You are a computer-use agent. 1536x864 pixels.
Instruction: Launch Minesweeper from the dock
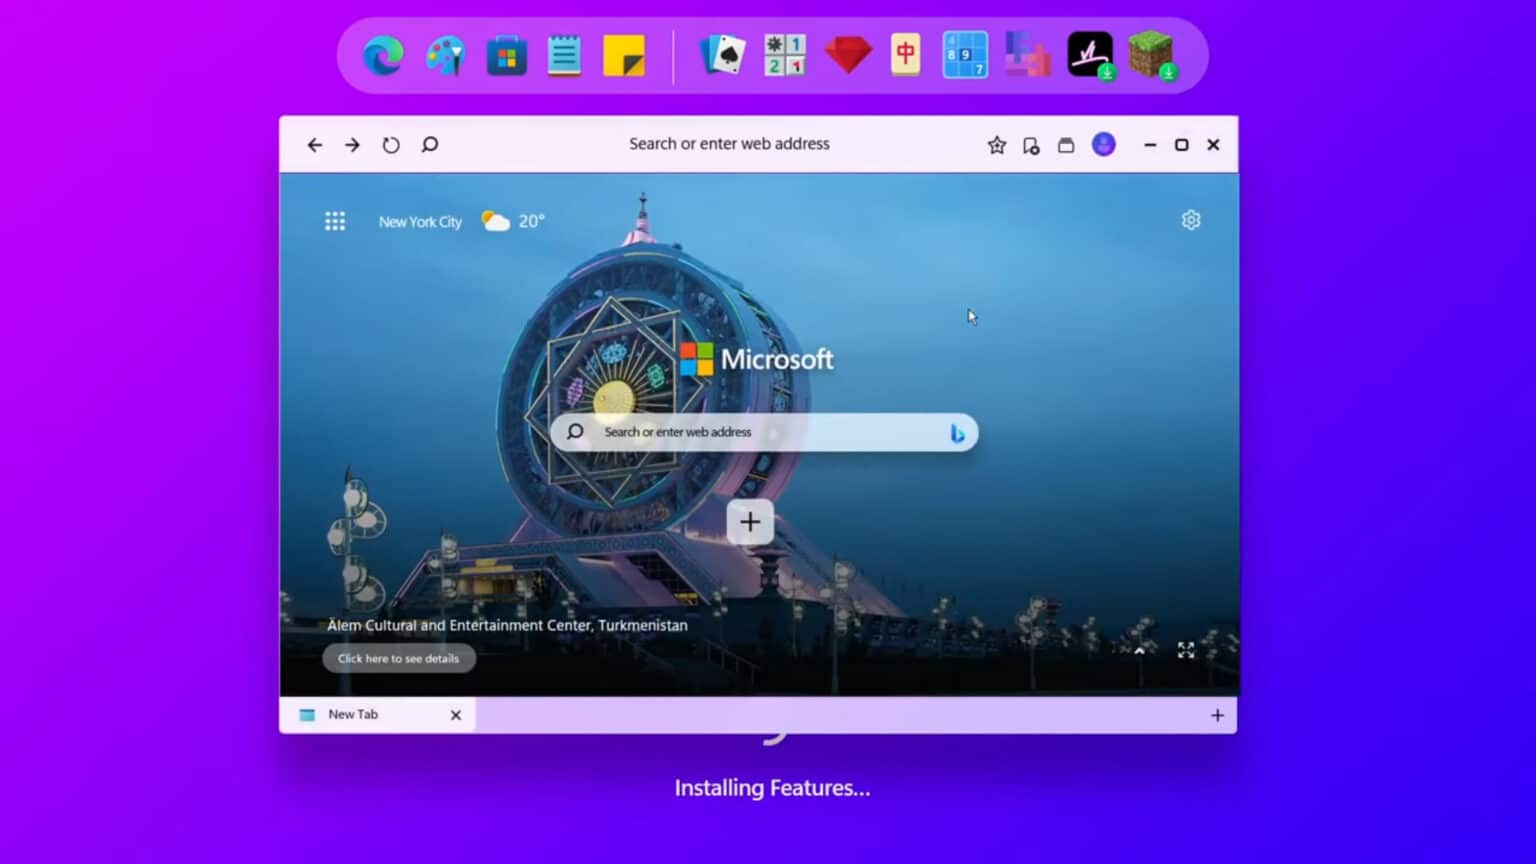(x=784, y=55)
